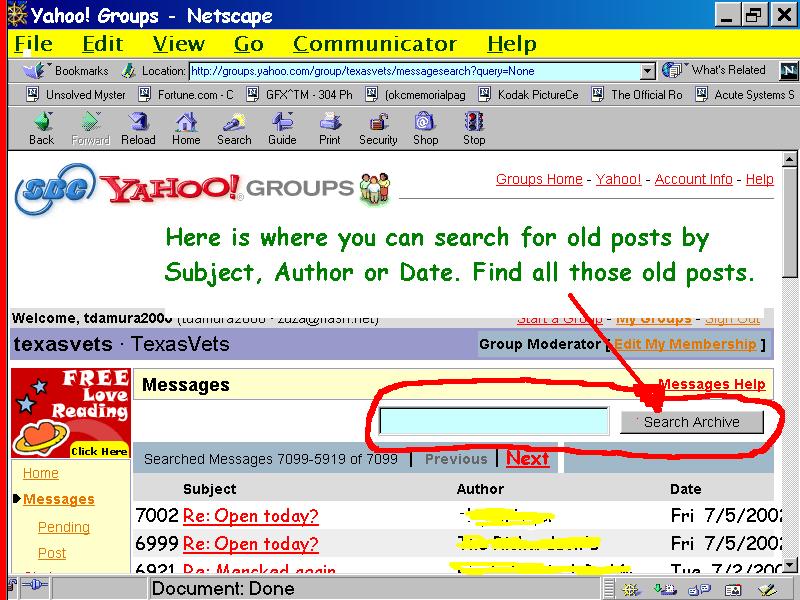Go to the Home page icon
Image resolution: width=800 pixels, height=600 pixels.
coord(186,129)
